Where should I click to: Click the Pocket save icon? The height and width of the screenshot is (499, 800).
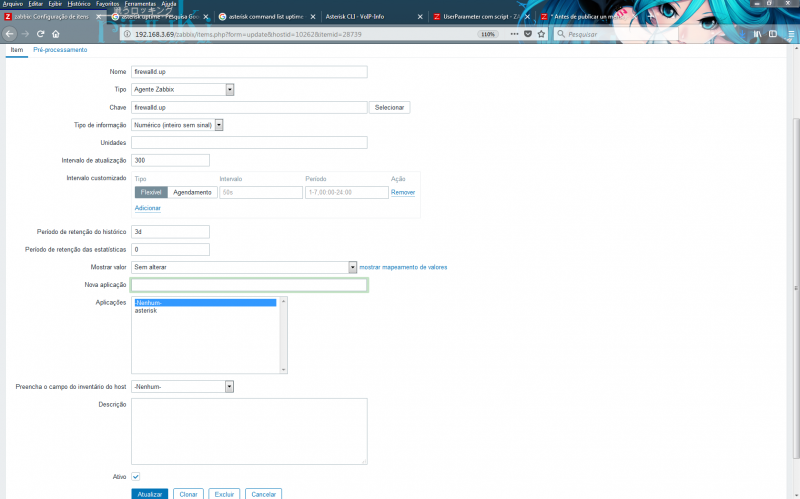[528, 34]
